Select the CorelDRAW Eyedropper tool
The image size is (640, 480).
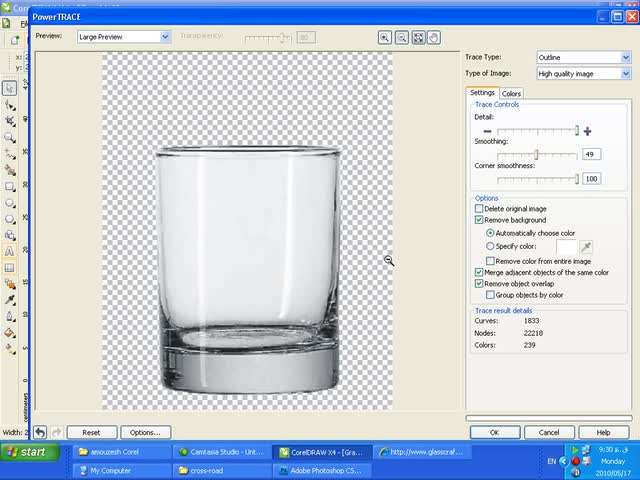click(x=9, y=300)
